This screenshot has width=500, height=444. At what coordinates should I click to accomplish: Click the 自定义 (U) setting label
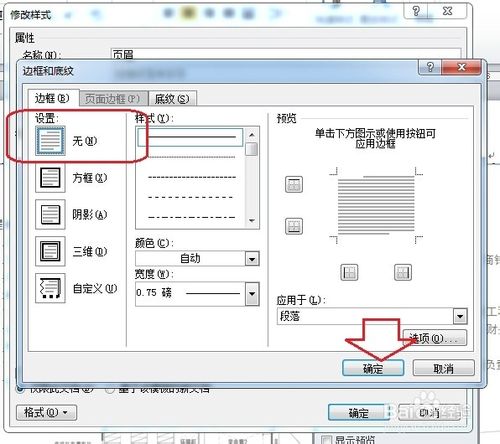point(95,288)
